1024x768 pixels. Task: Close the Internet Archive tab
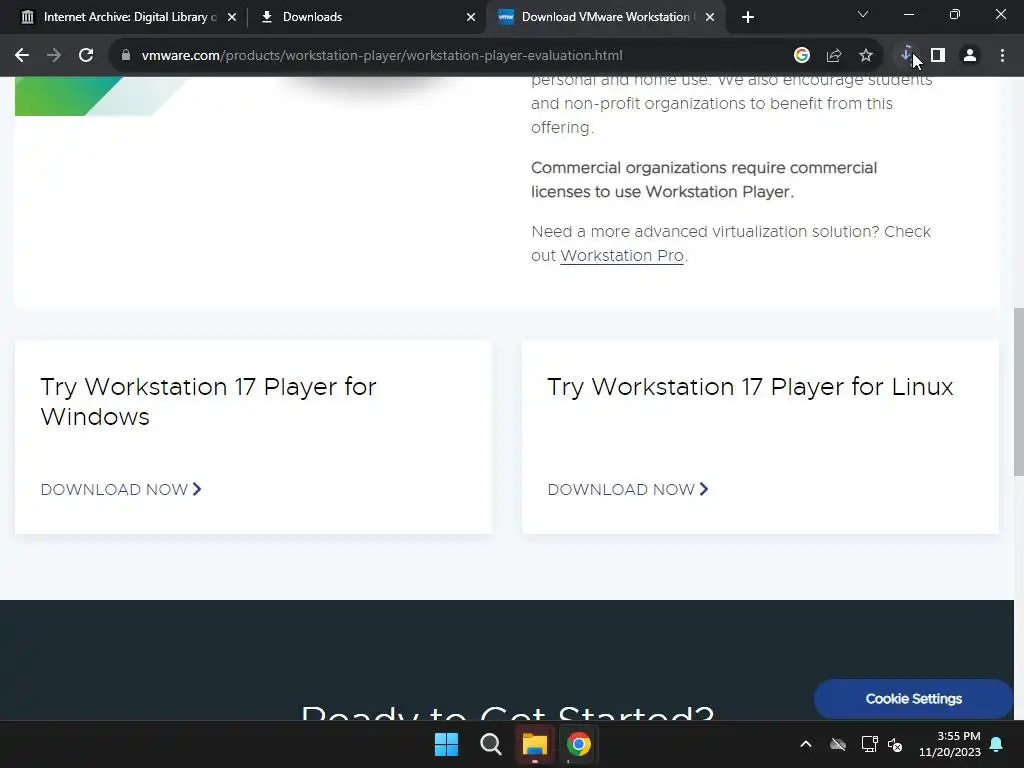click(232, 17)
